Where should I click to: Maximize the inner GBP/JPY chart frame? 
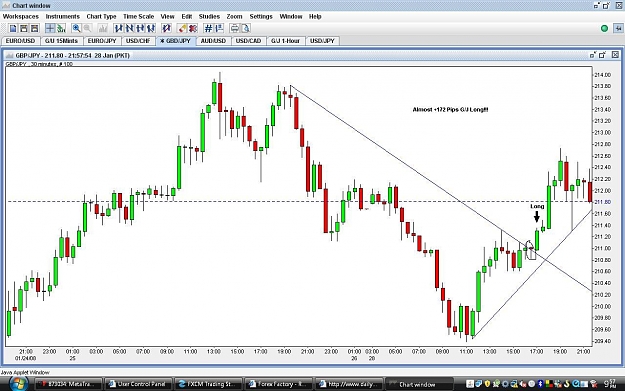coord(602,55)
